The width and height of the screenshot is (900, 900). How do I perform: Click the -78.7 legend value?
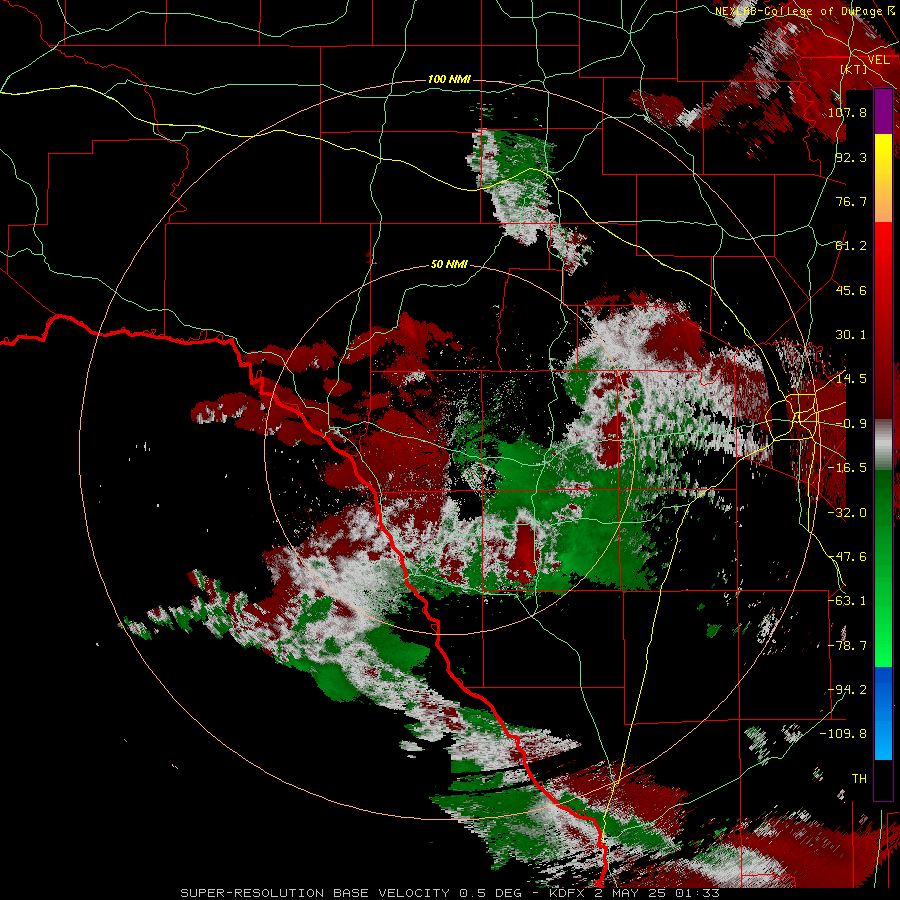pos(847,646)
